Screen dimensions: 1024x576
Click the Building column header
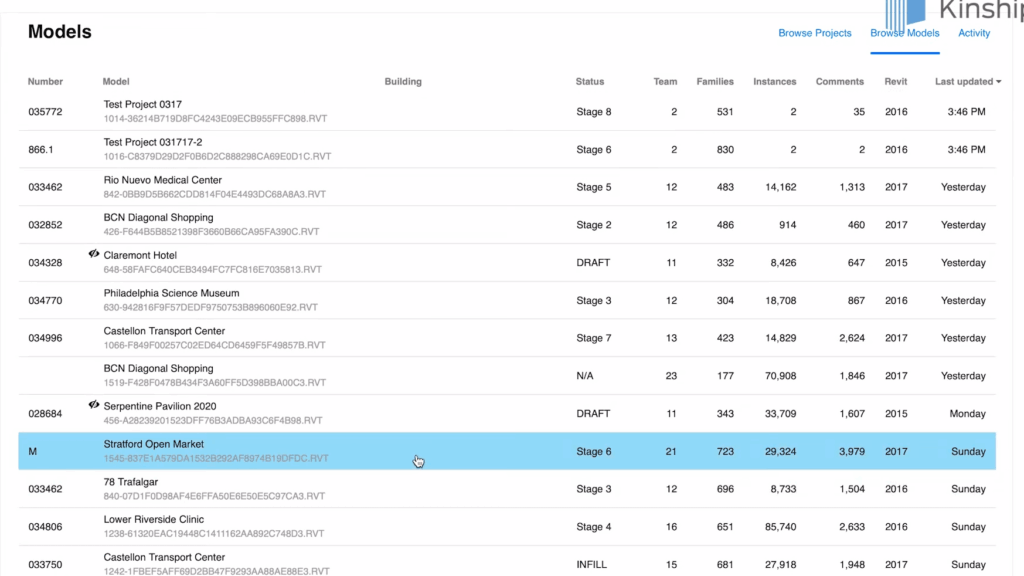click(403, 82)
